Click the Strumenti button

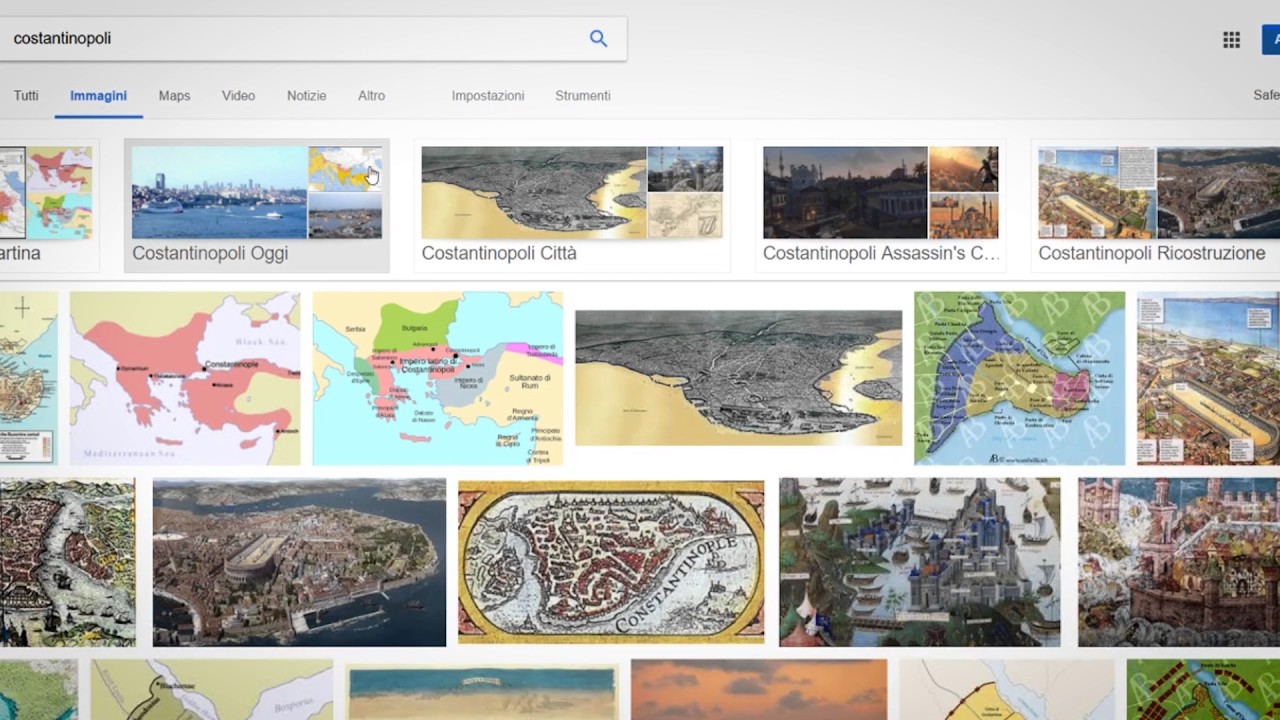coord(583,96)
